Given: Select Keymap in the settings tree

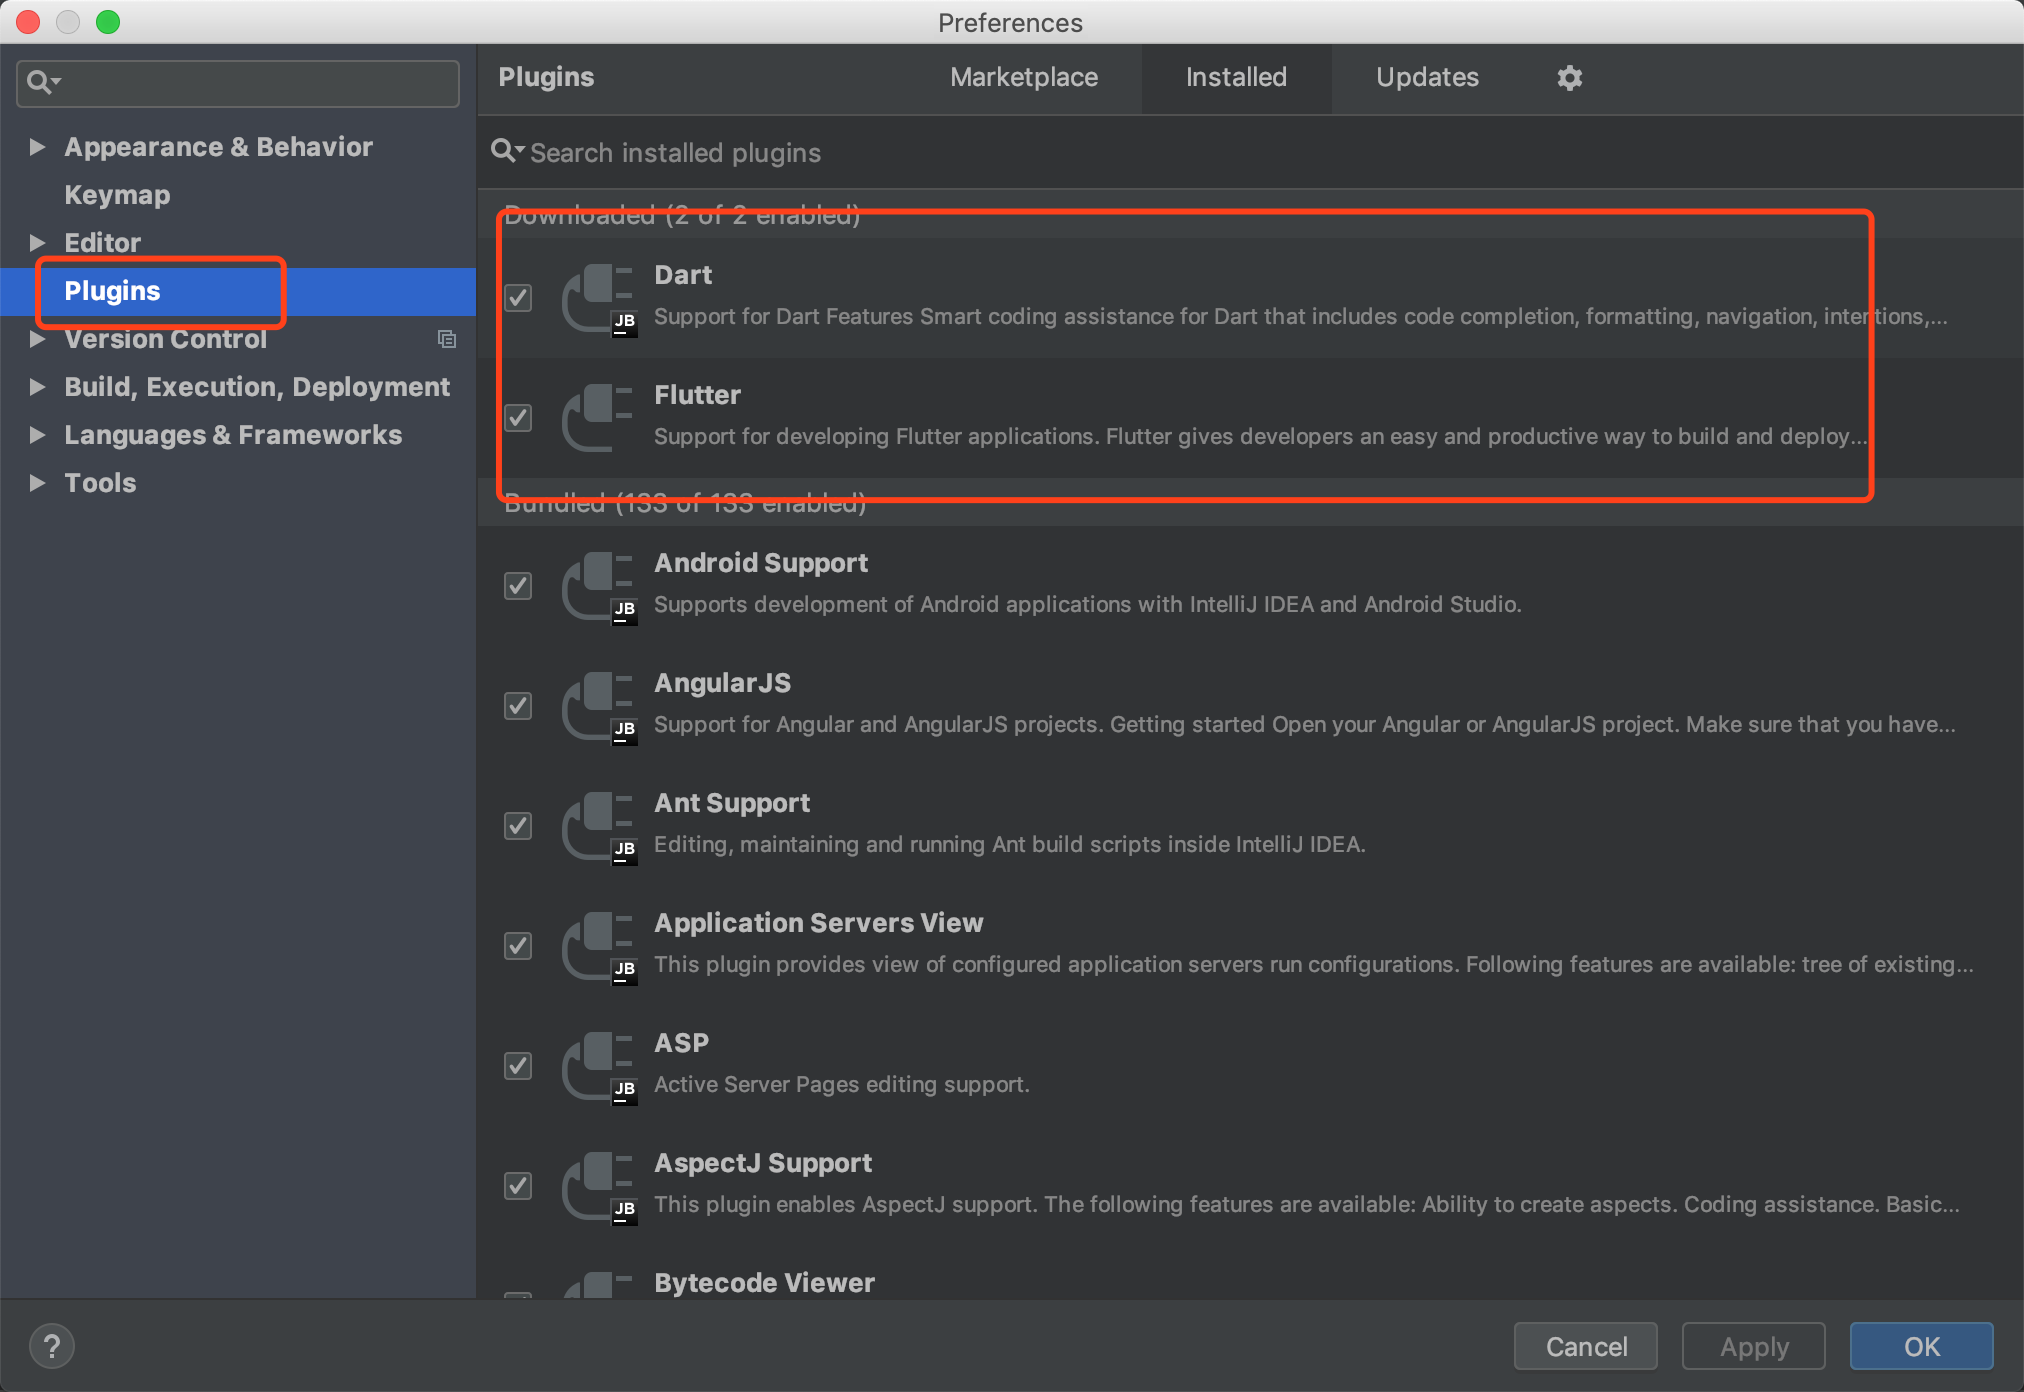Looking at the screenshot, I should point(117,195).
